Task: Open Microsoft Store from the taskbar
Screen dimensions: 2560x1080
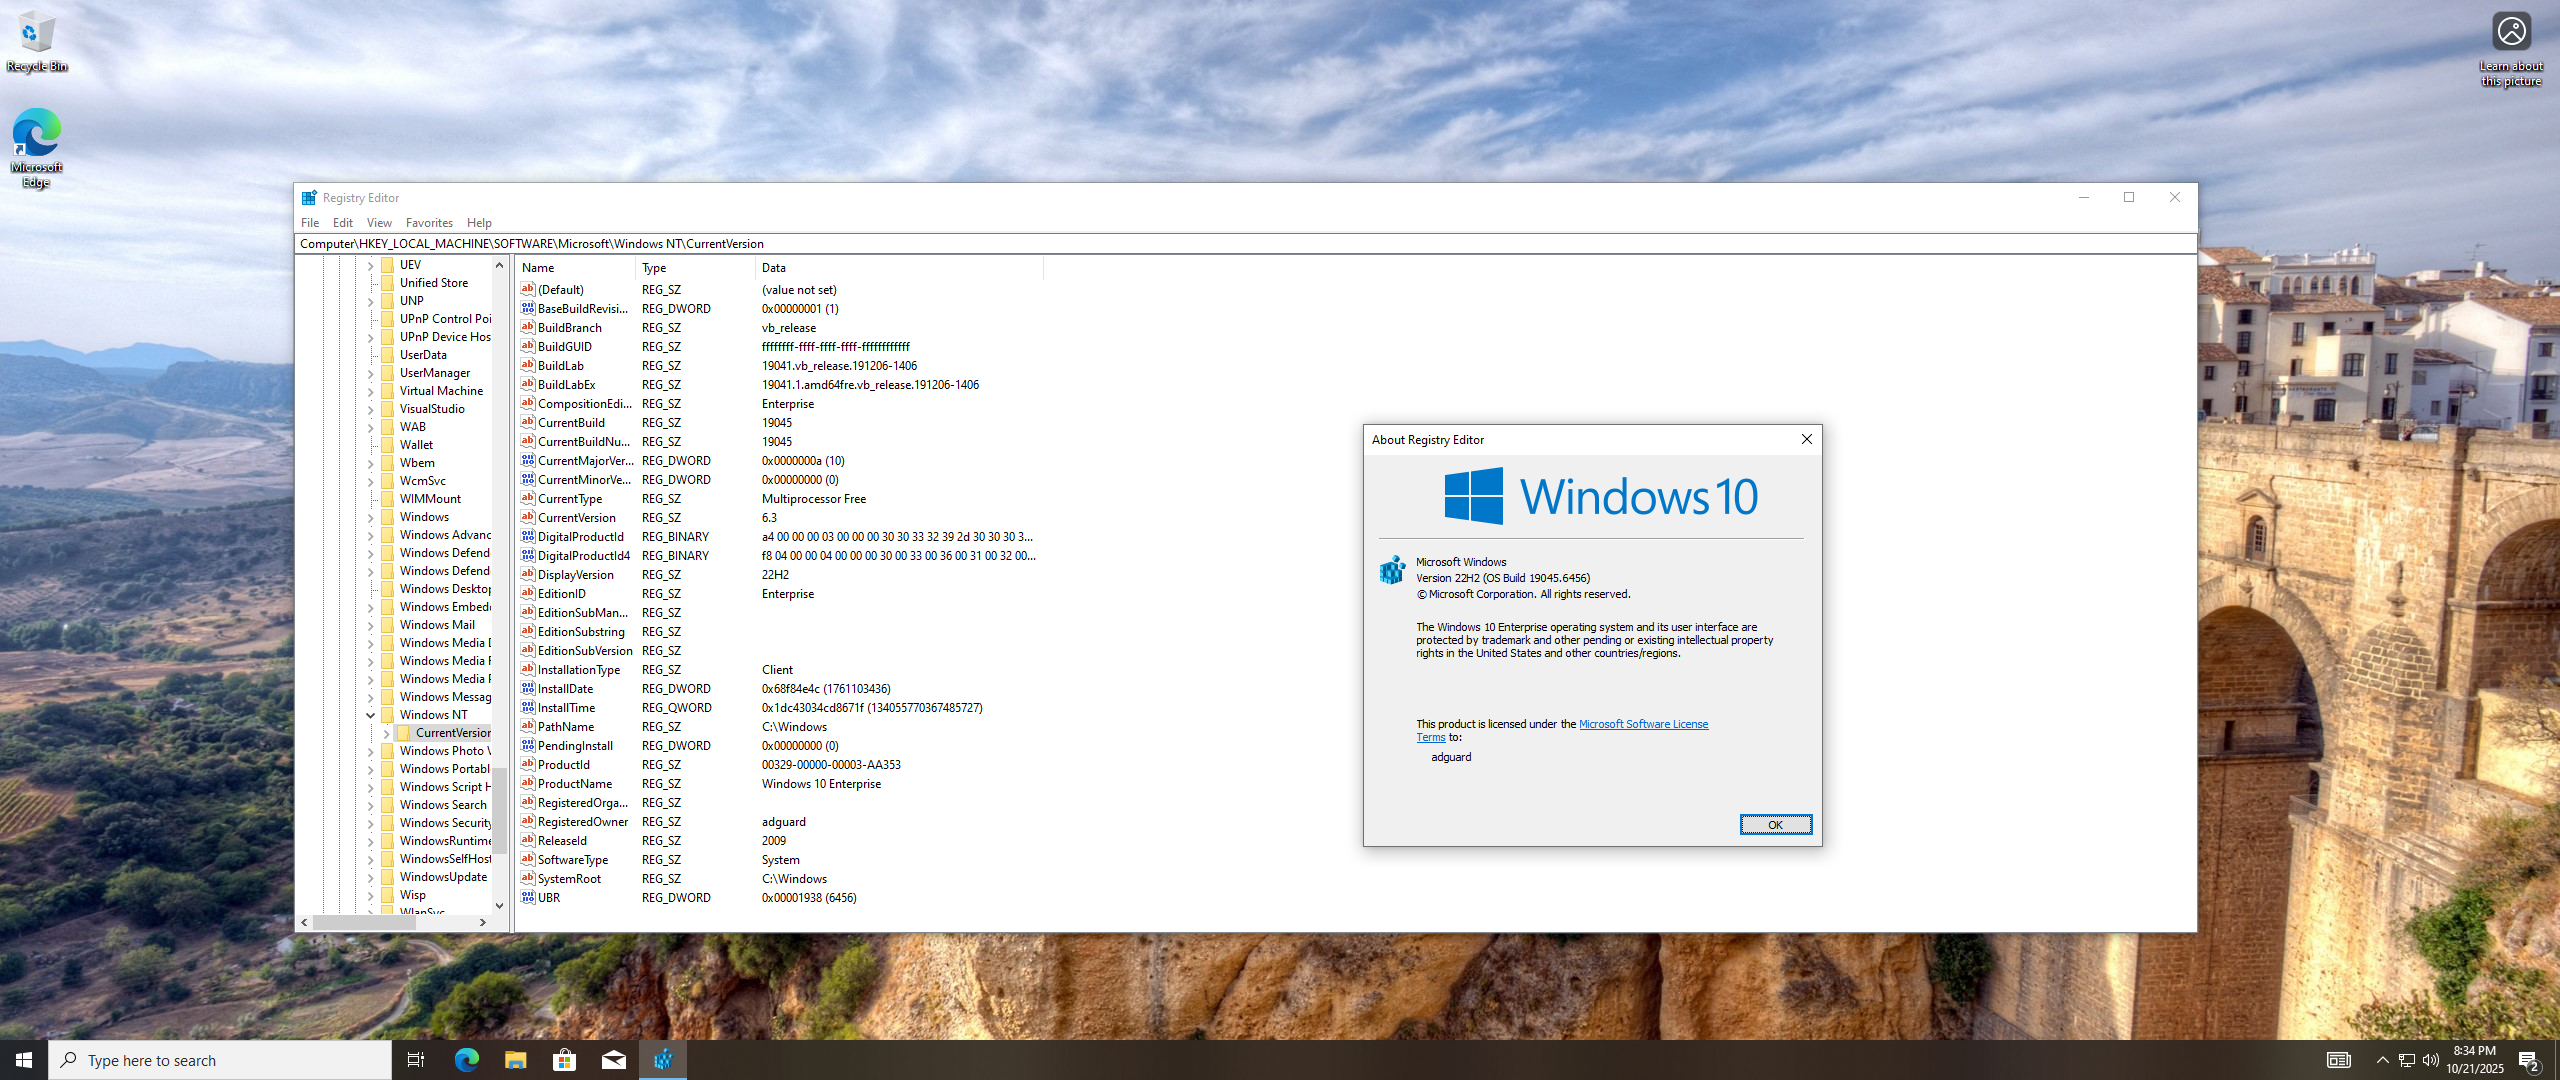Action: tap(564, 1060)
